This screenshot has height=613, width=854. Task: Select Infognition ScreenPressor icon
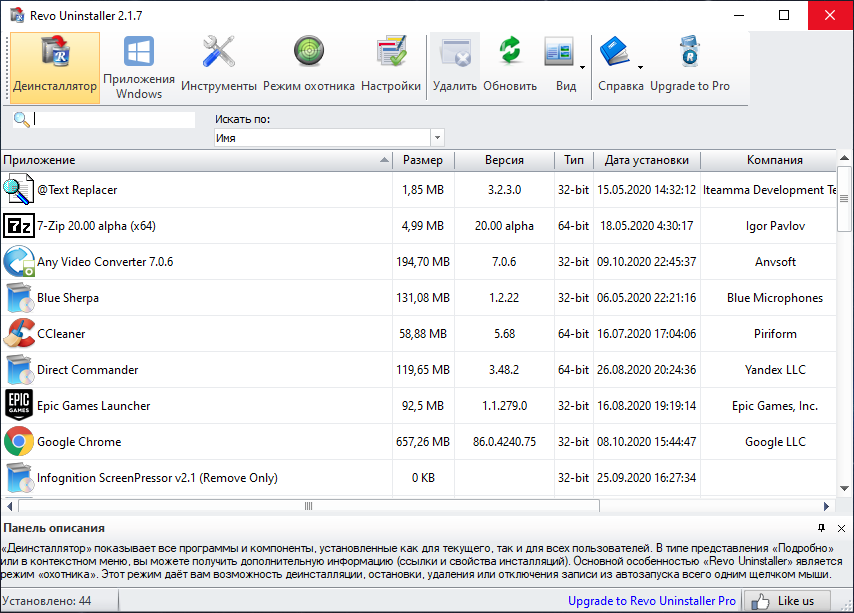19,477
